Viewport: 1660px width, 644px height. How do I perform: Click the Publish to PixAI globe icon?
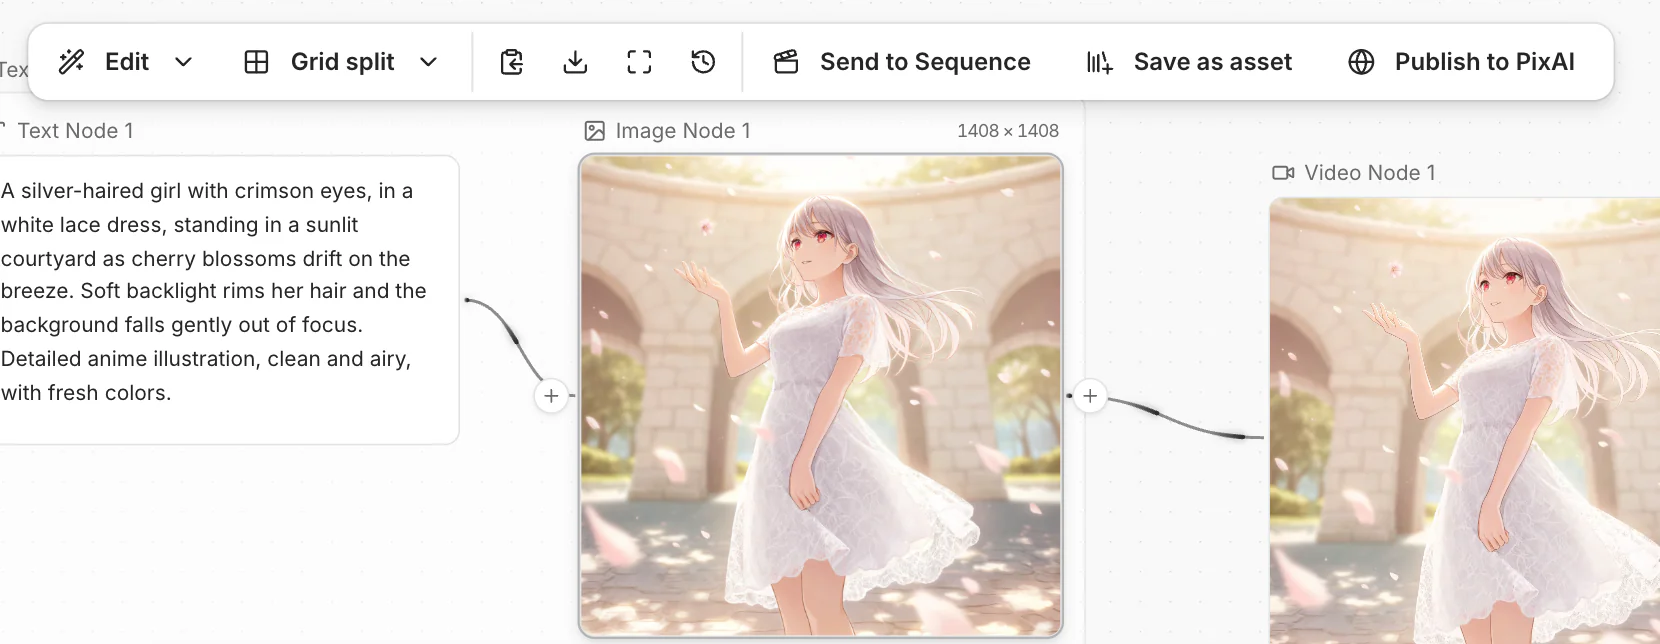click(1361, 62)
